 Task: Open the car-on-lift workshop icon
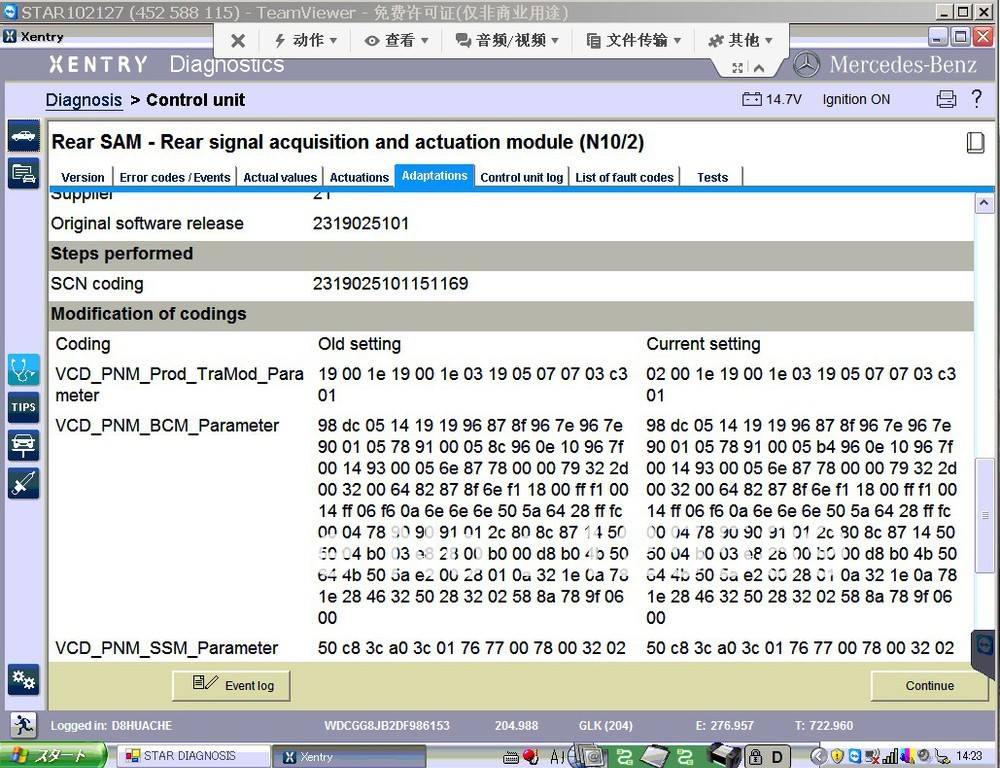point(24,445)
